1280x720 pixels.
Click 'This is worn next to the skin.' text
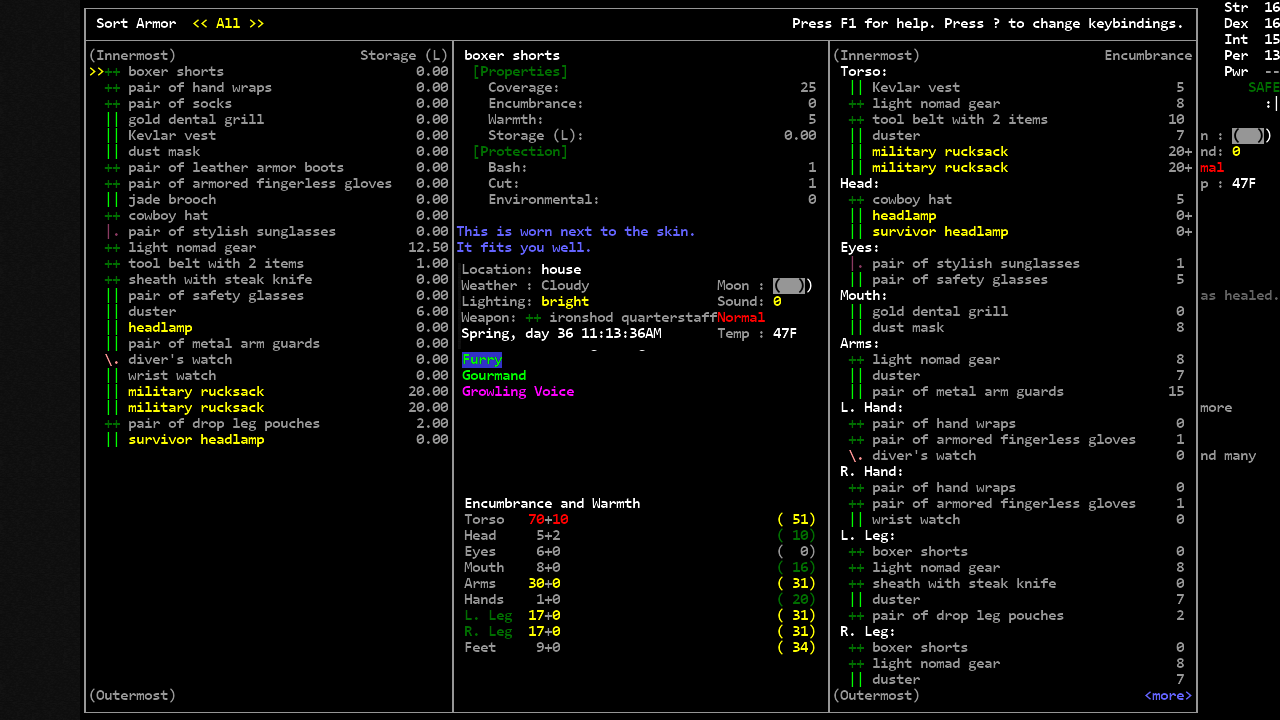(576, 231)
